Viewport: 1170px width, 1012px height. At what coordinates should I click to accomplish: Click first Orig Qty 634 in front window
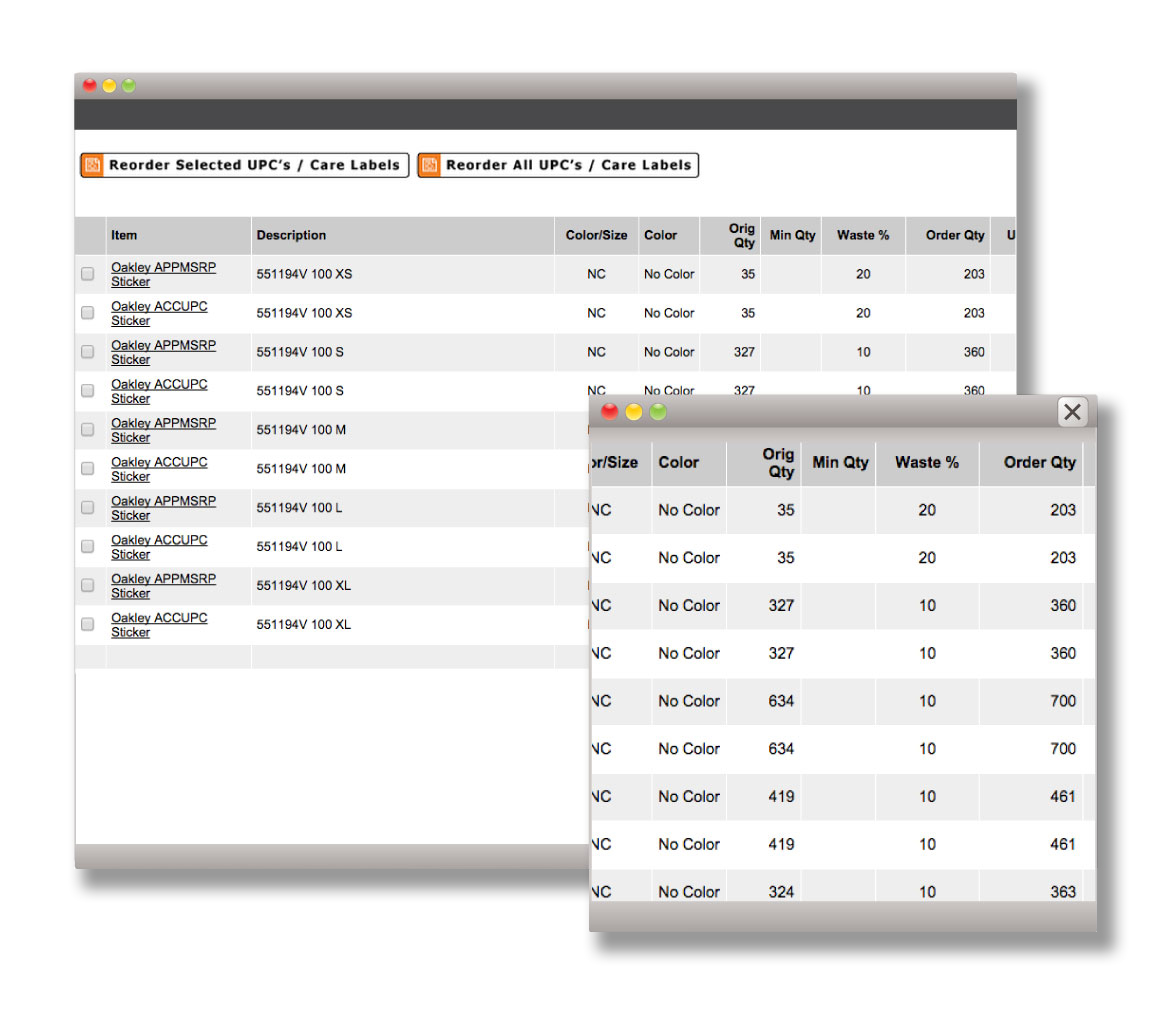coord(781,701)
